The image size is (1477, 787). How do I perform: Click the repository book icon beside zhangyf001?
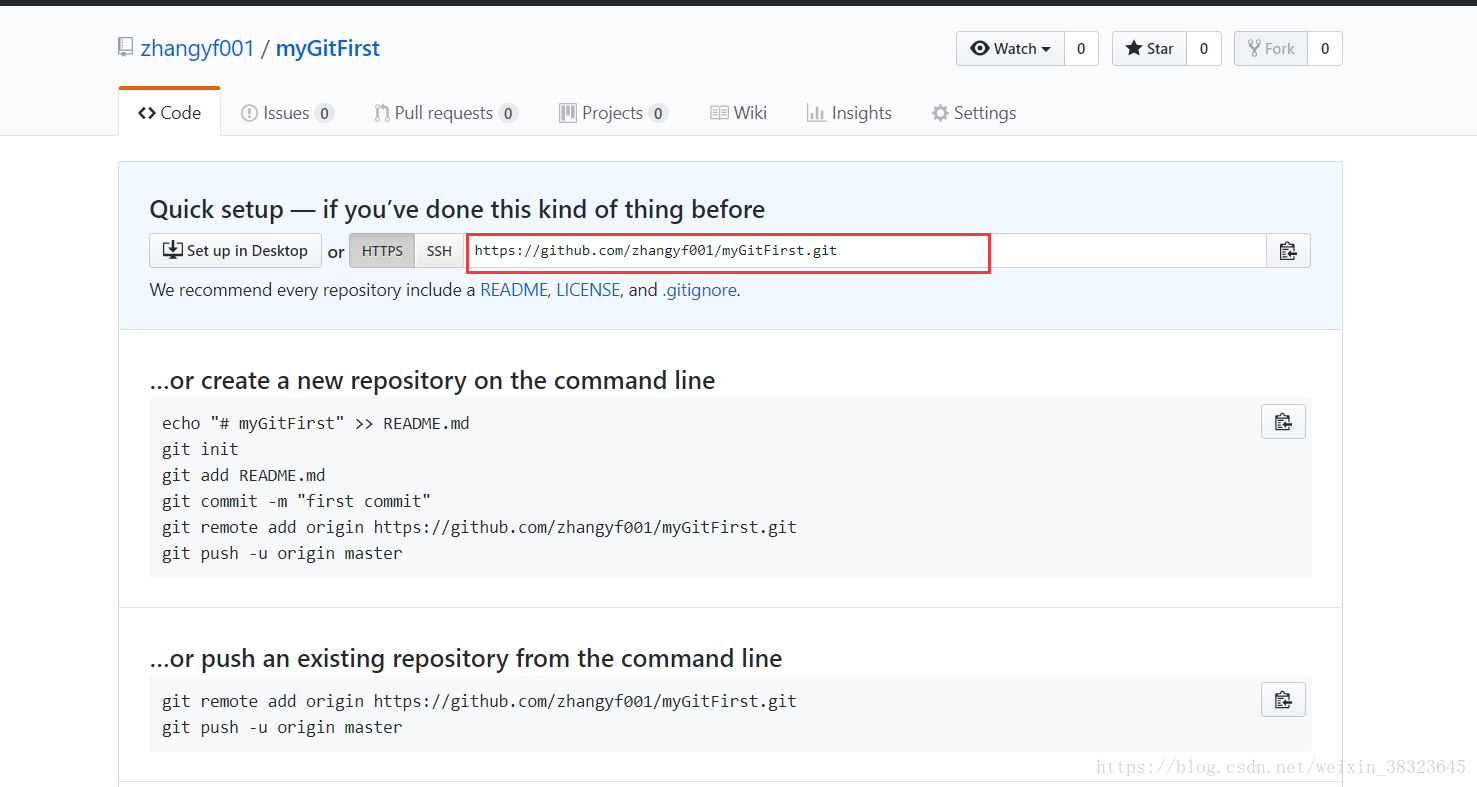click(125, 47)
